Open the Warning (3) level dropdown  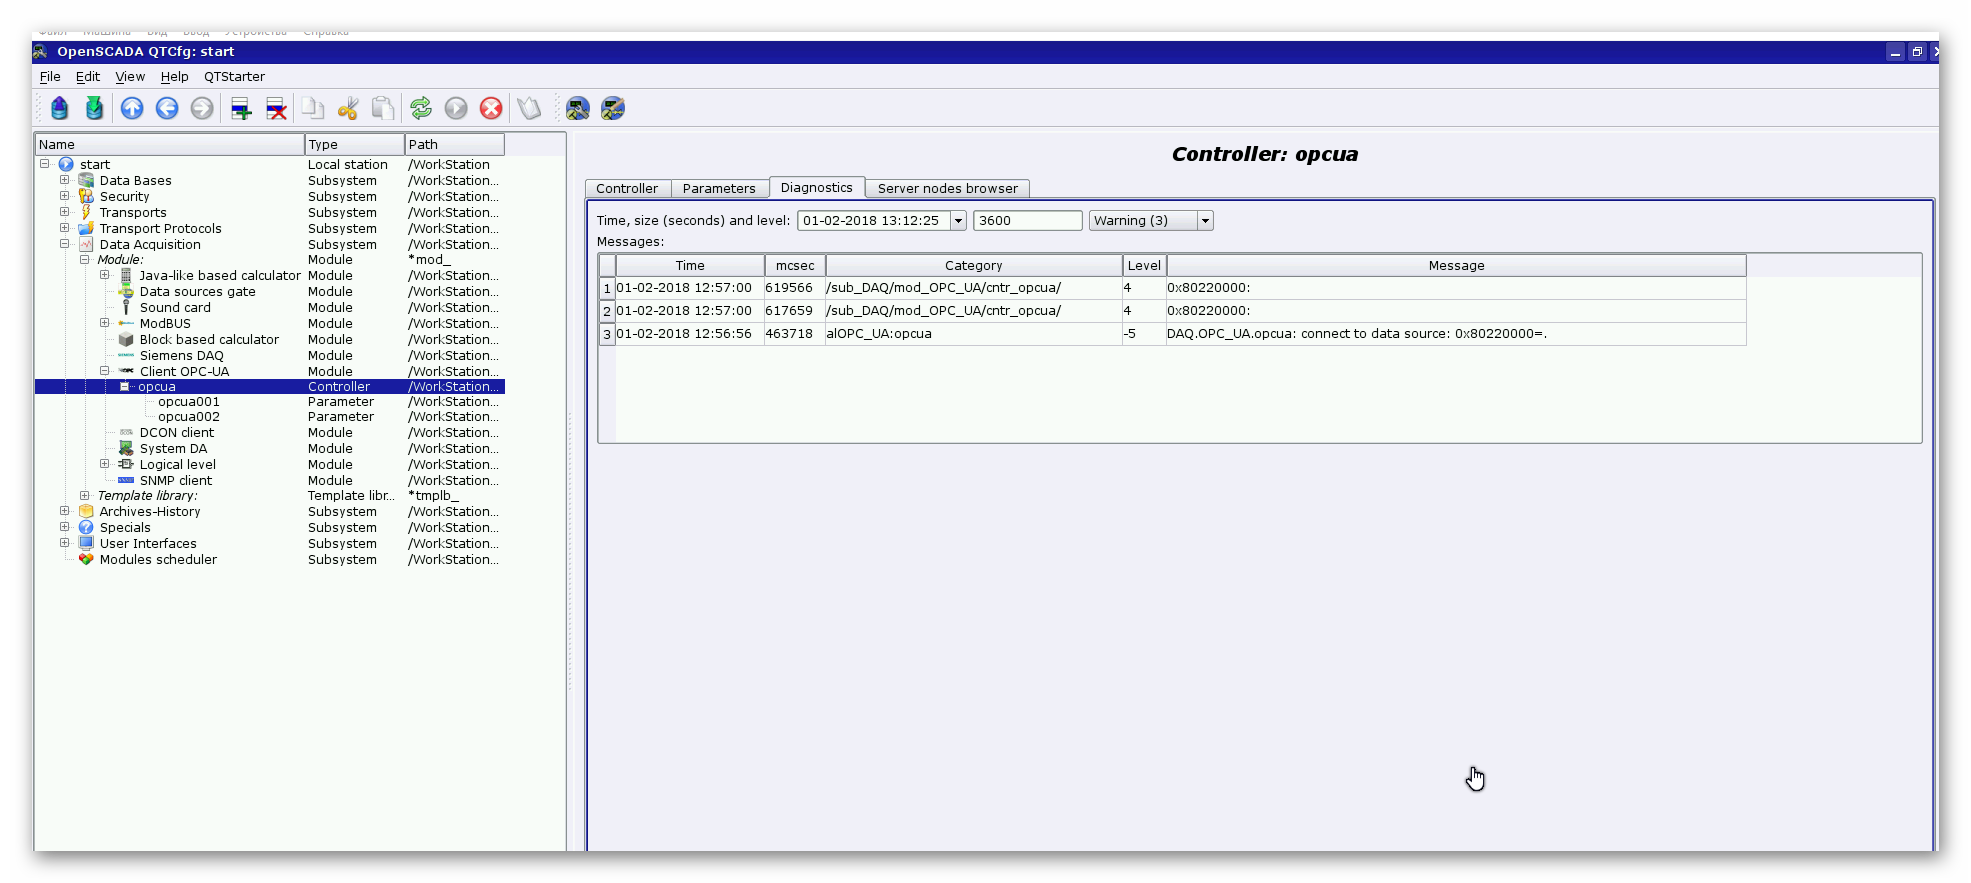1205,221
